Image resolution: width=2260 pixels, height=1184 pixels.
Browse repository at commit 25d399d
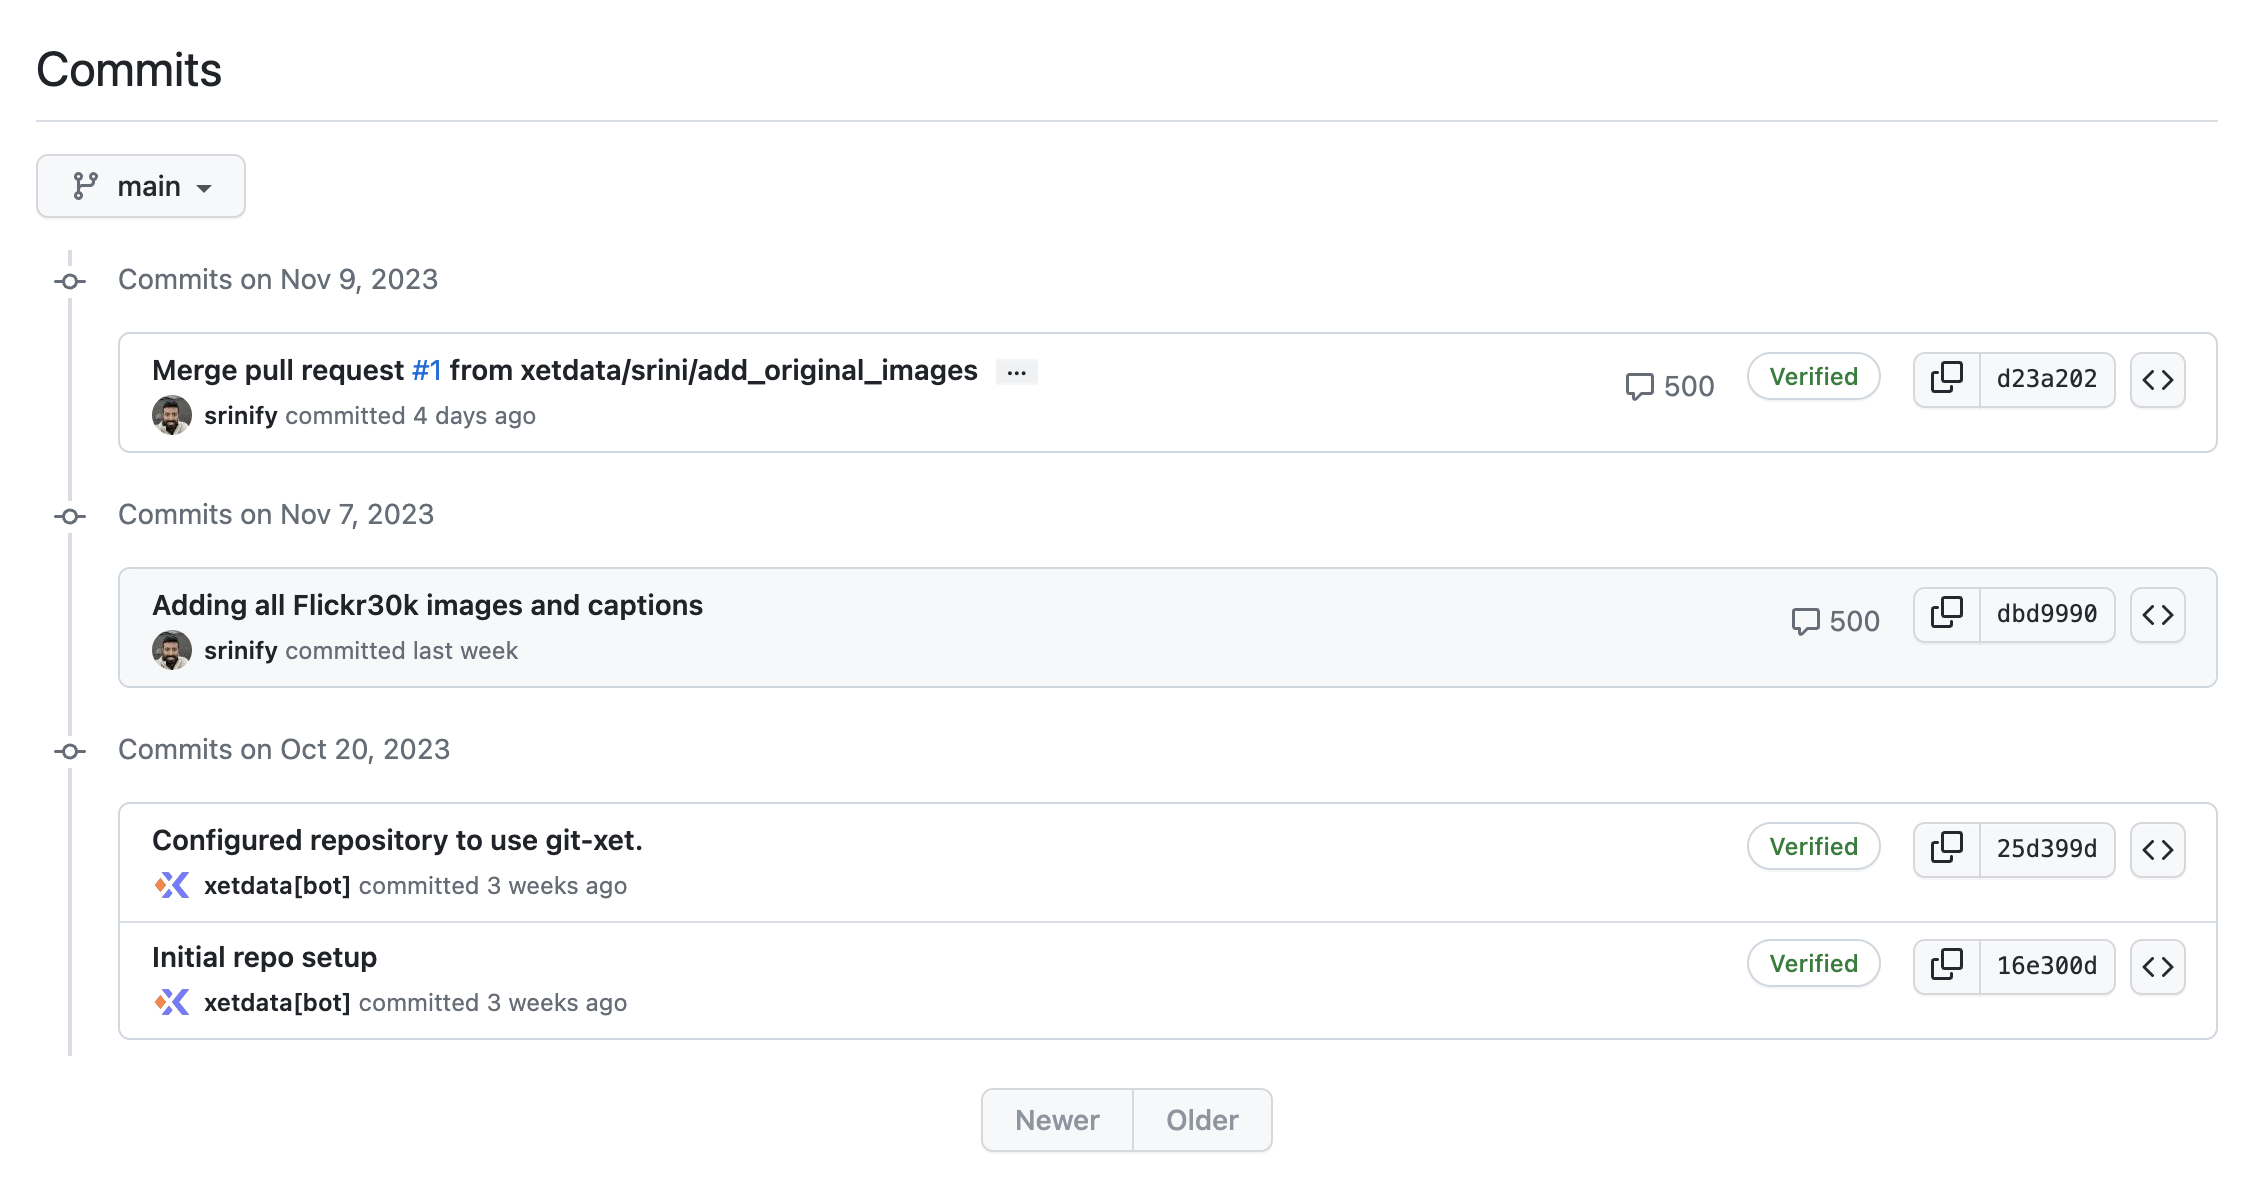pos(2157,850)
